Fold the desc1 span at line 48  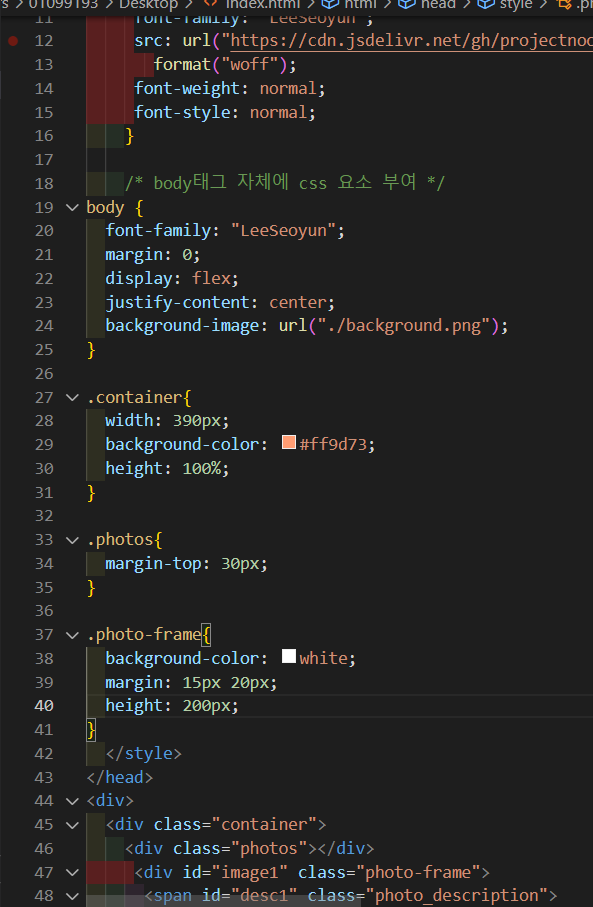(72, 896)
